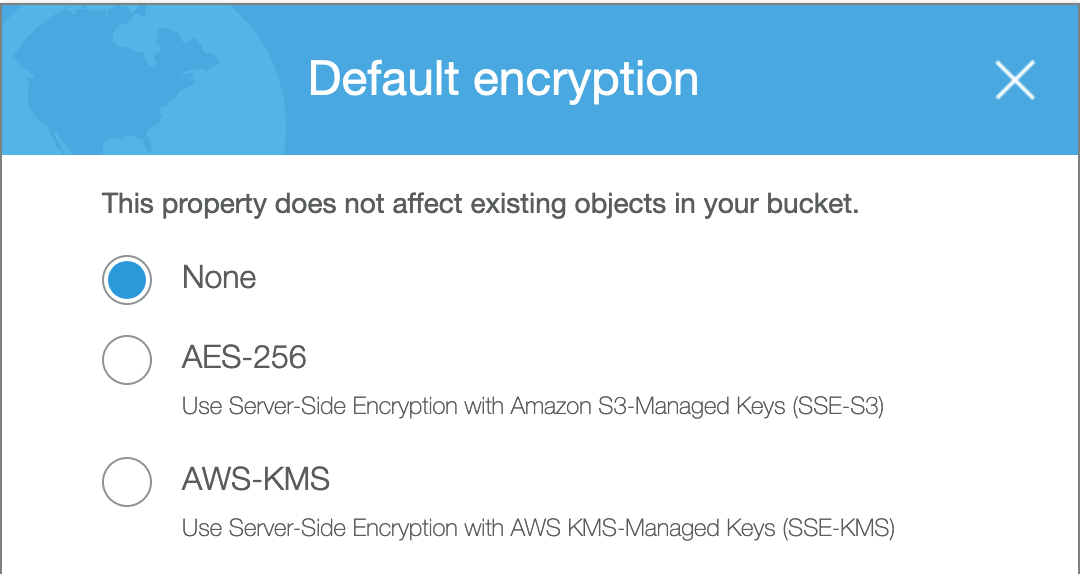Click the AWS-KMS Server-Side Encryption description
Screen dimensions: 1080x574
(537, 528)
